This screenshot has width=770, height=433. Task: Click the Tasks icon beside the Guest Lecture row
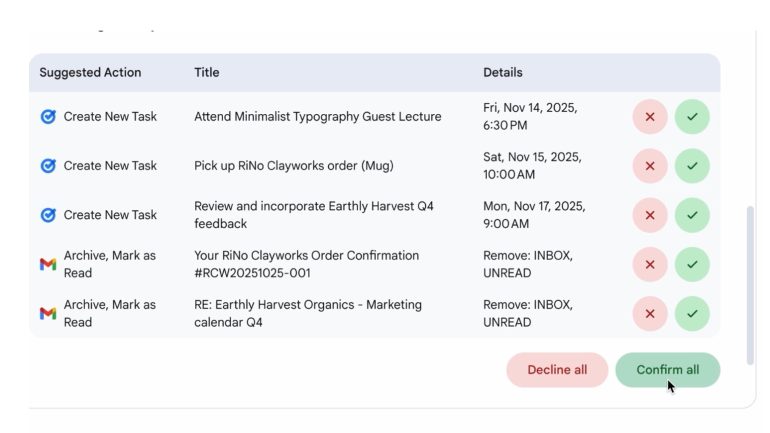tap(48, 117)
